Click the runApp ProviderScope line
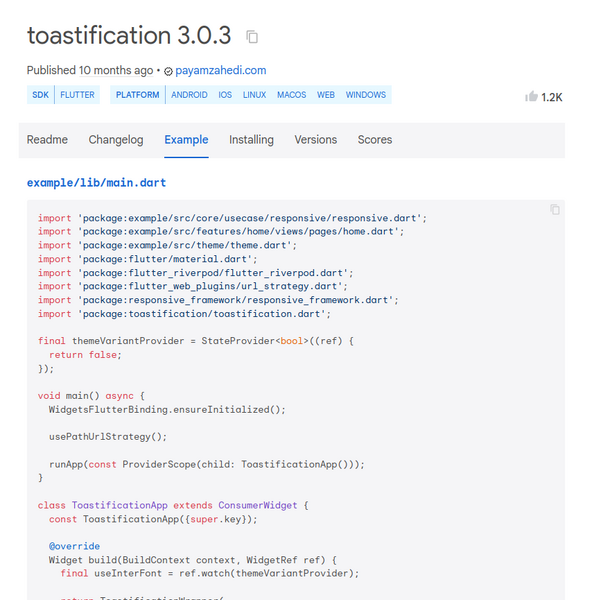This screenshot has height=600, width=601. point(207,465)
